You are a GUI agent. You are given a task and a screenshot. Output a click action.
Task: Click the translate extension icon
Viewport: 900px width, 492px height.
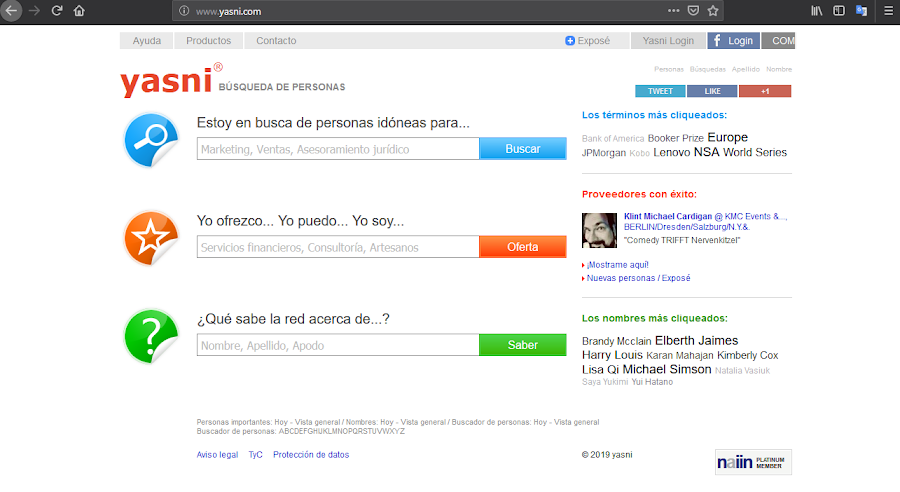[x=861, y=11]
